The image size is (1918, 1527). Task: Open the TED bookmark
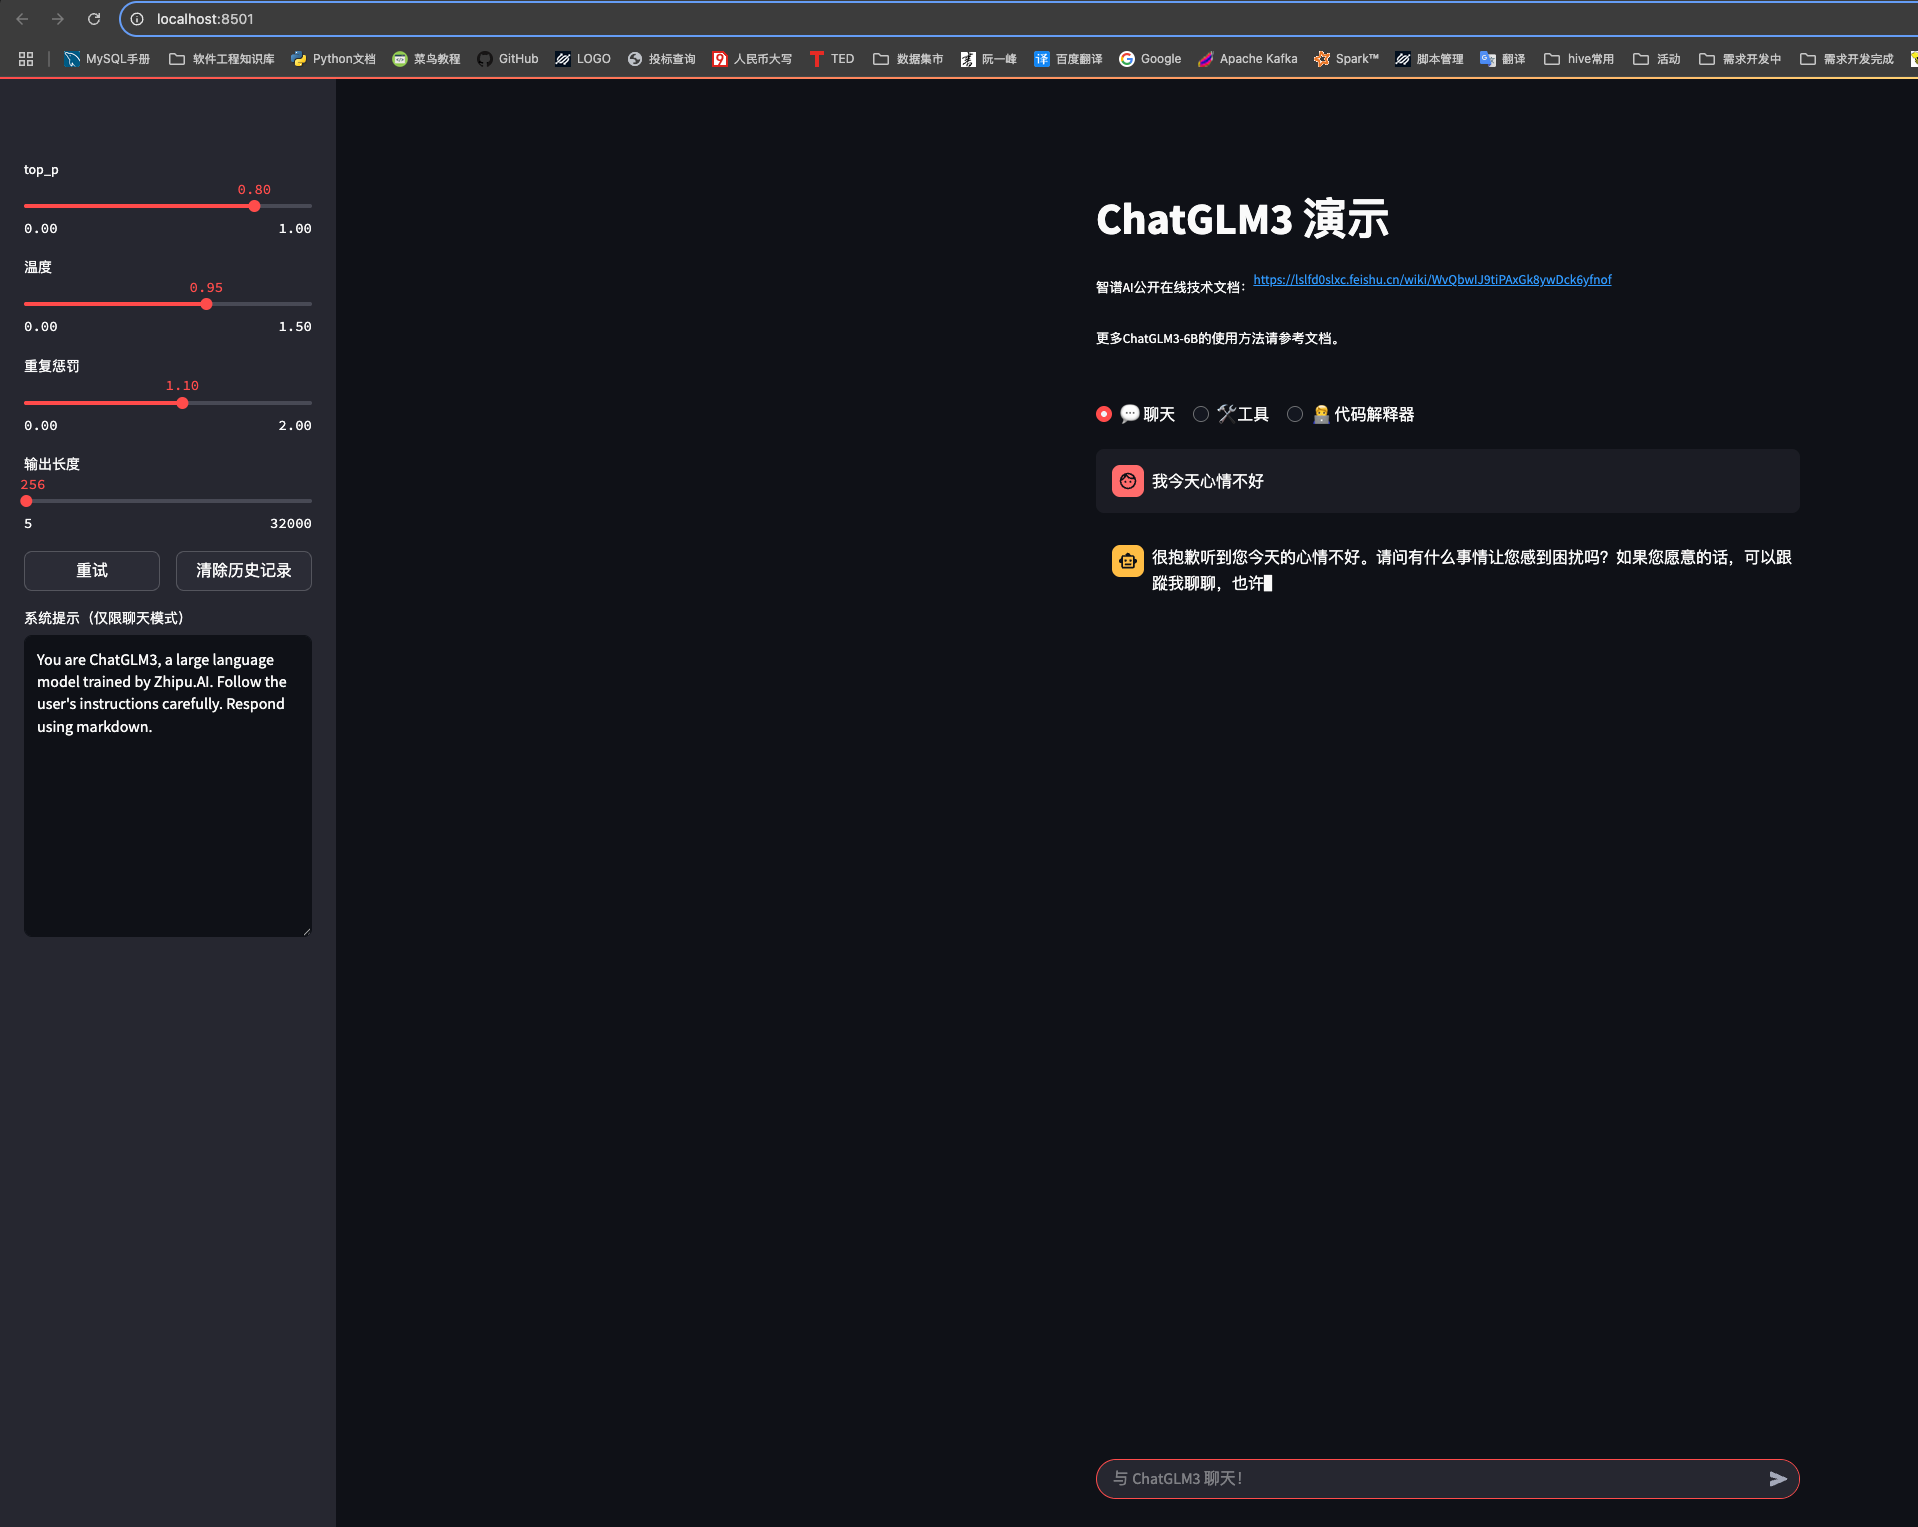[832, 59]
